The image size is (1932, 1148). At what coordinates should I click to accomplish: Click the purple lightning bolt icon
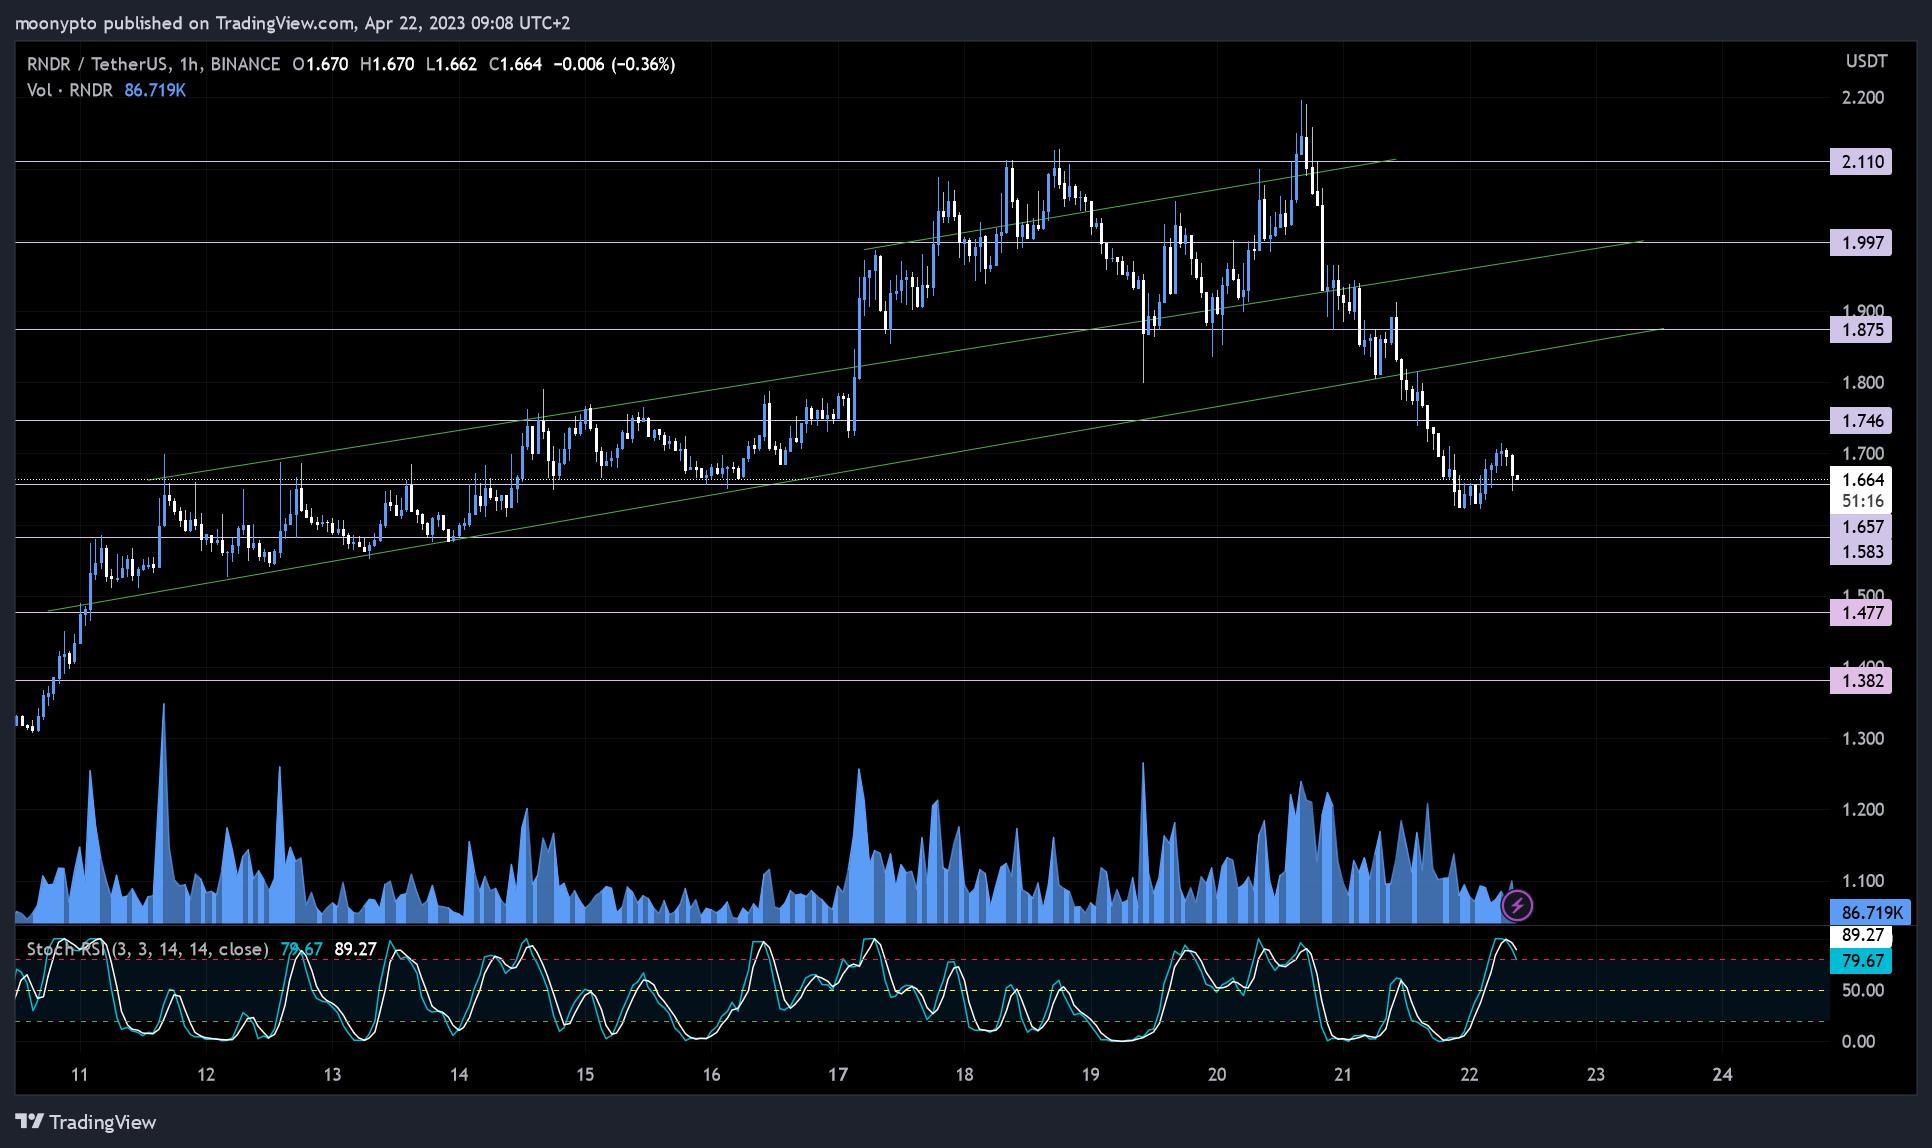click(x=1517, y=906)
